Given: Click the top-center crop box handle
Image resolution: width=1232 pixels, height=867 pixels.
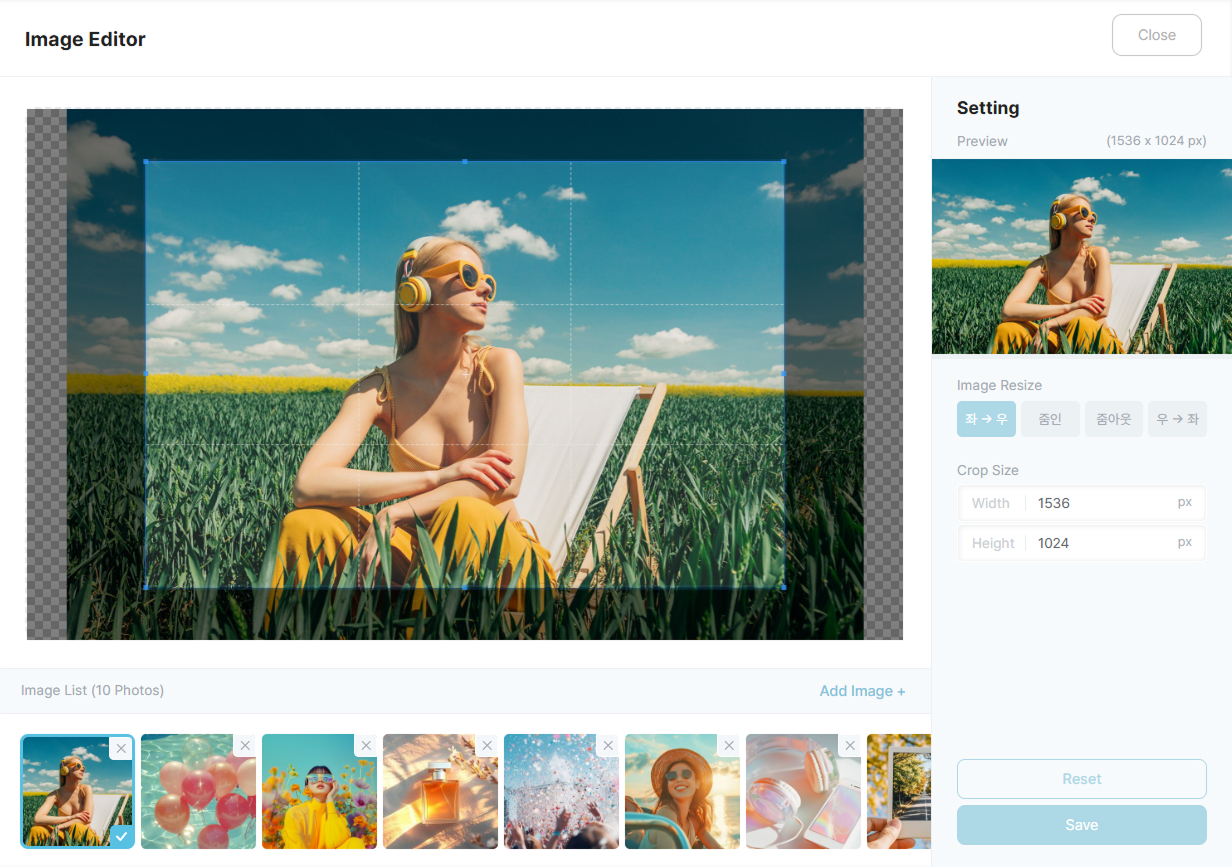Looking at the screenshot, I should tap(465, 161).
